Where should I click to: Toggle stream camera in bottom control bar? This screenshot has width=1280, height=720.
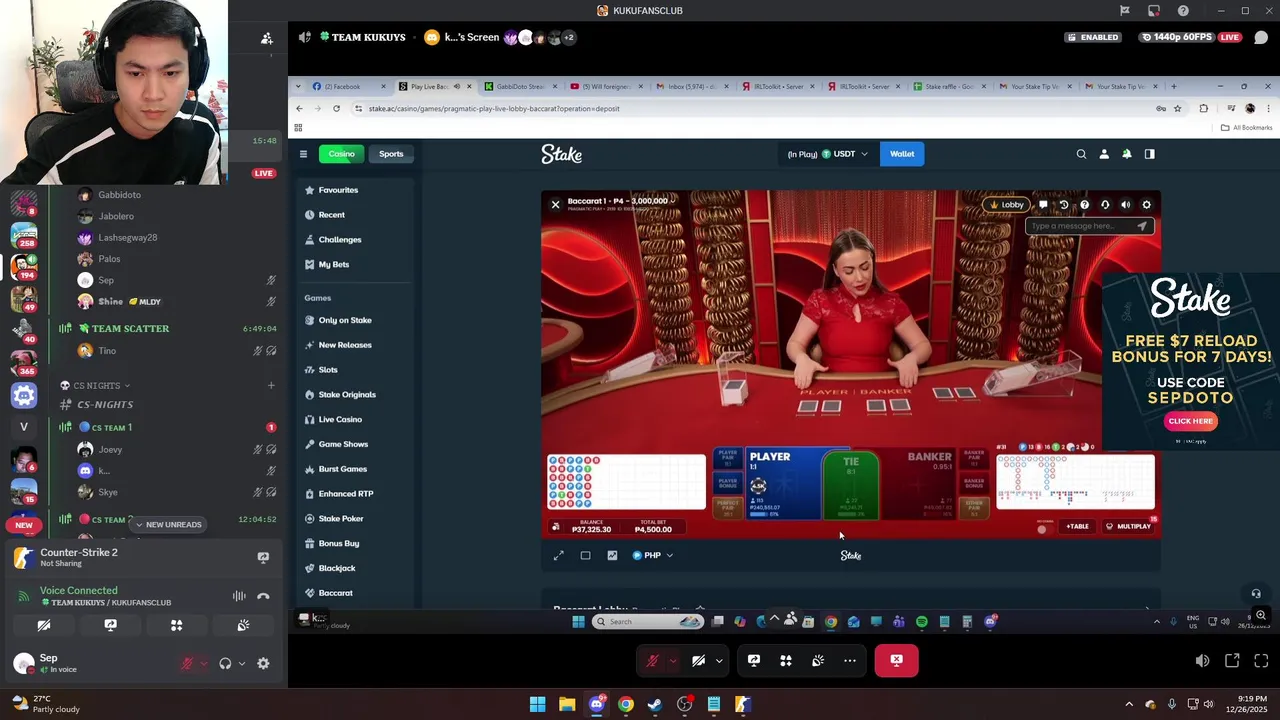698,660
